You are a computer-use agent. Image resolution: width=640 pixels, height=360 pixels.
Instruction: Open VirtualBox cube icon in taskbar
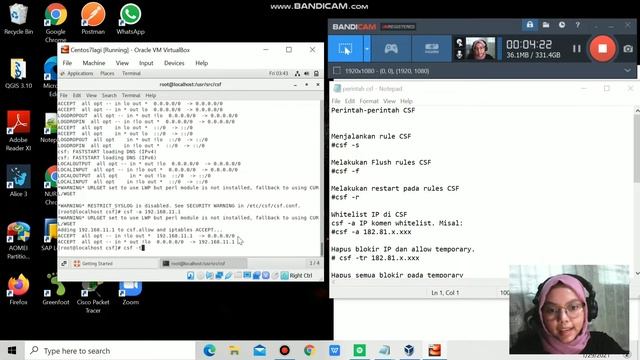(x=409, y=350)
